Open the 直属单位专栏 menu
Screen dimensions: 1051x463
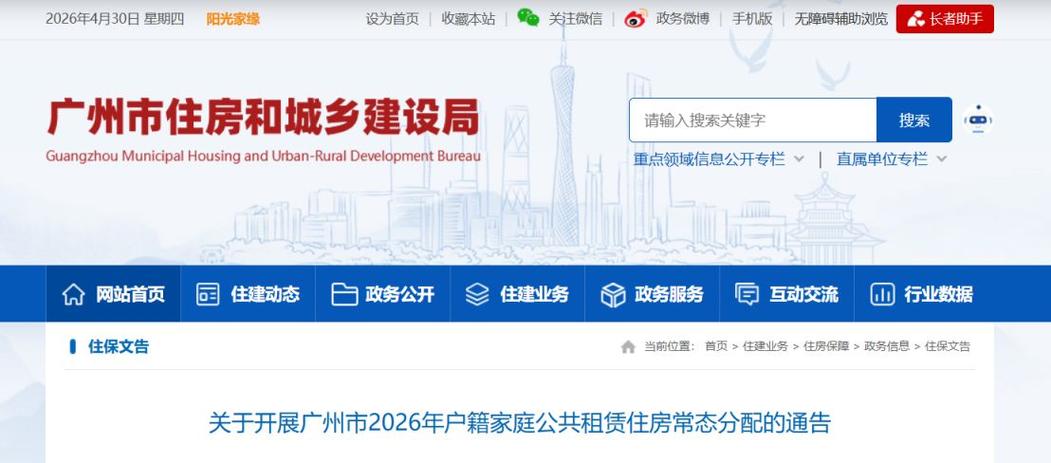coord(881,159)
